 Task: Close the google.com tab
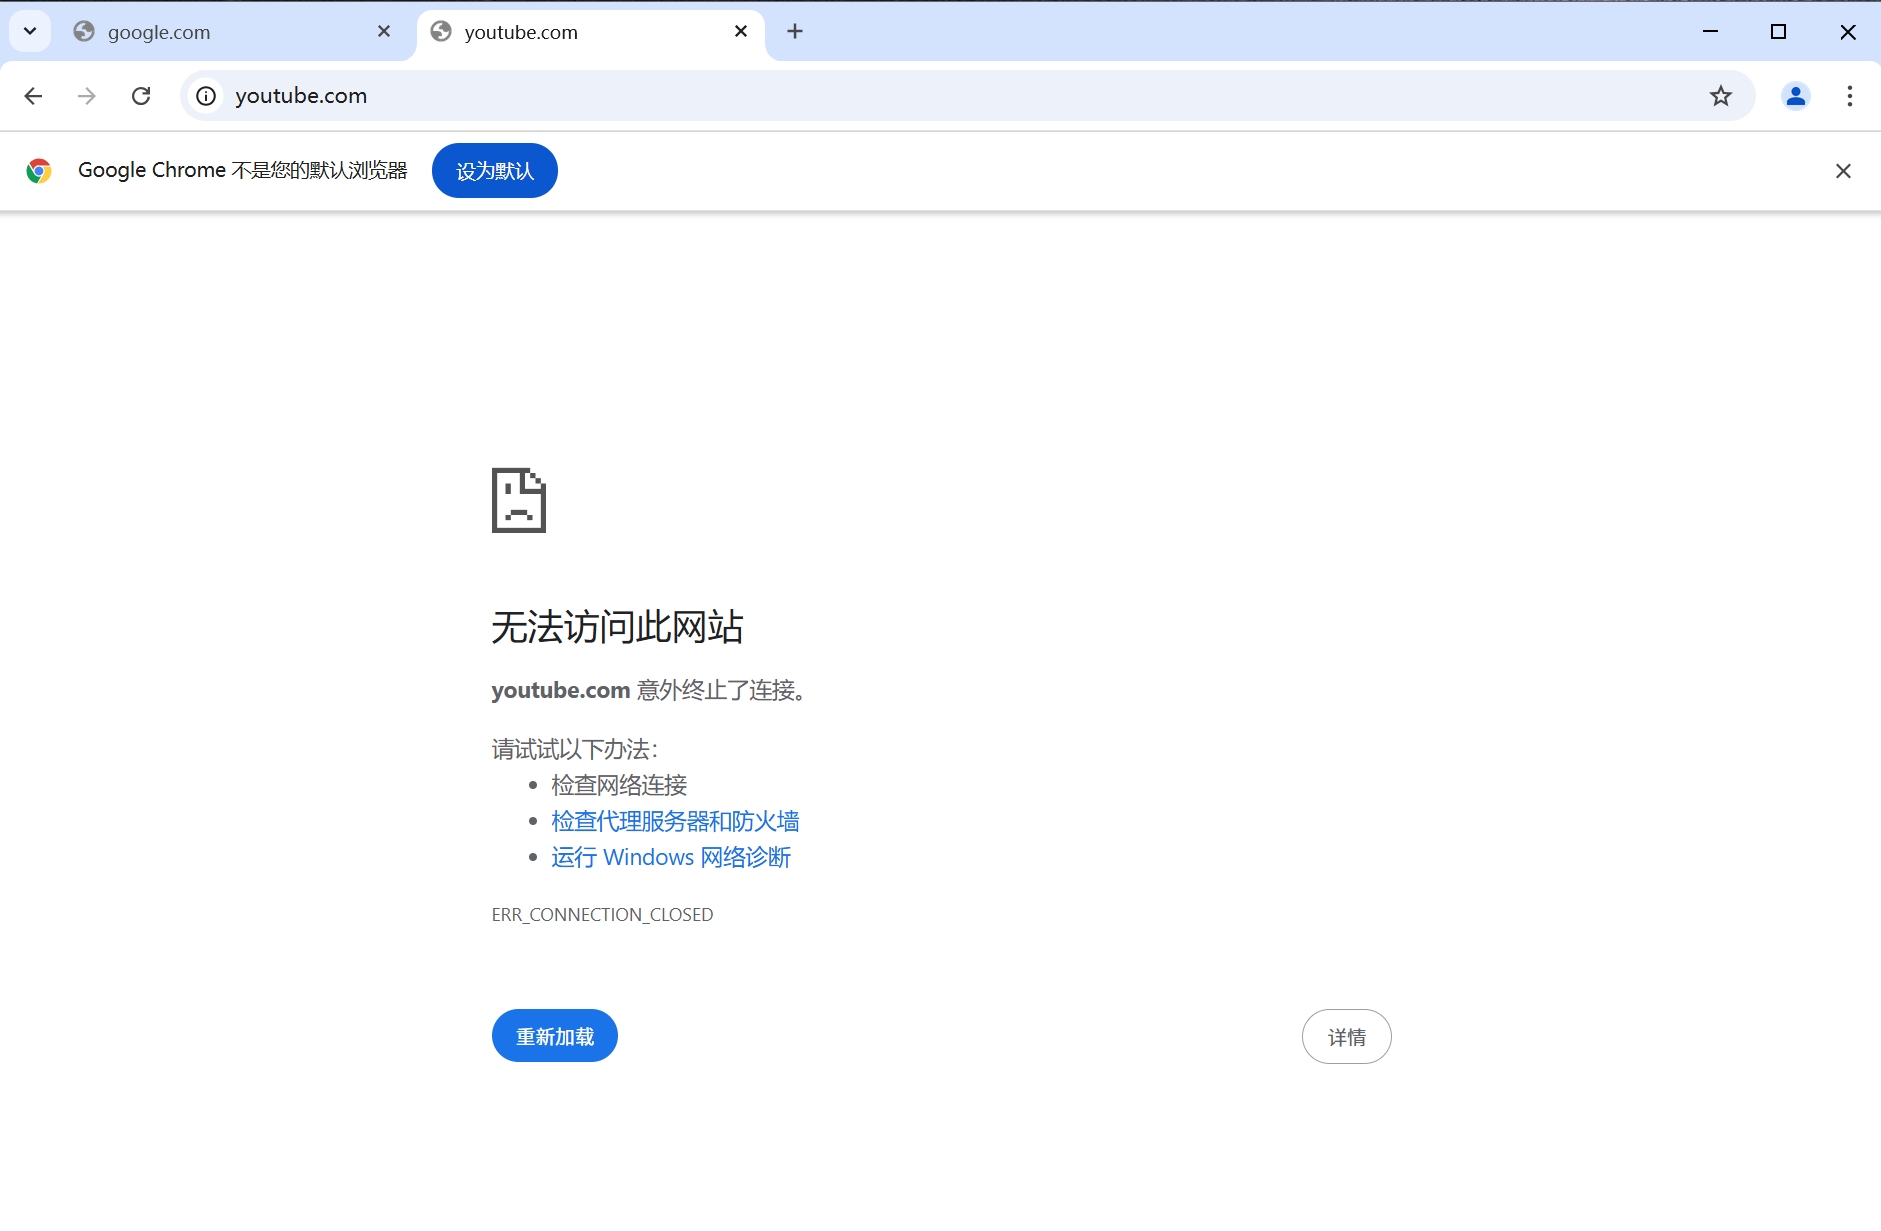click(x=384, y=31)
